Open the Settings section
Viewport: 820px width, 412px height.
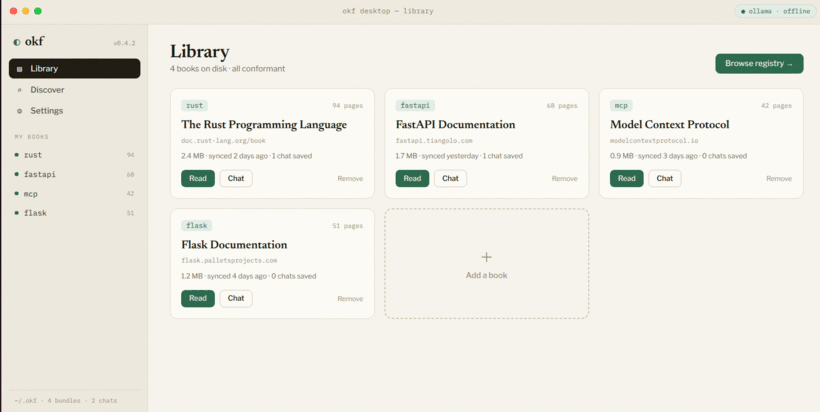(x=74, y=111)
